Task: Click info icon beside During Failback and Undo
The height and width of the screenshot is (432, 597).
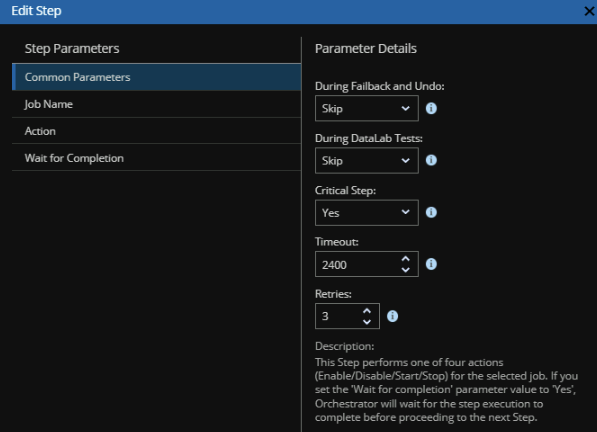Action: [x=431, y=108]
